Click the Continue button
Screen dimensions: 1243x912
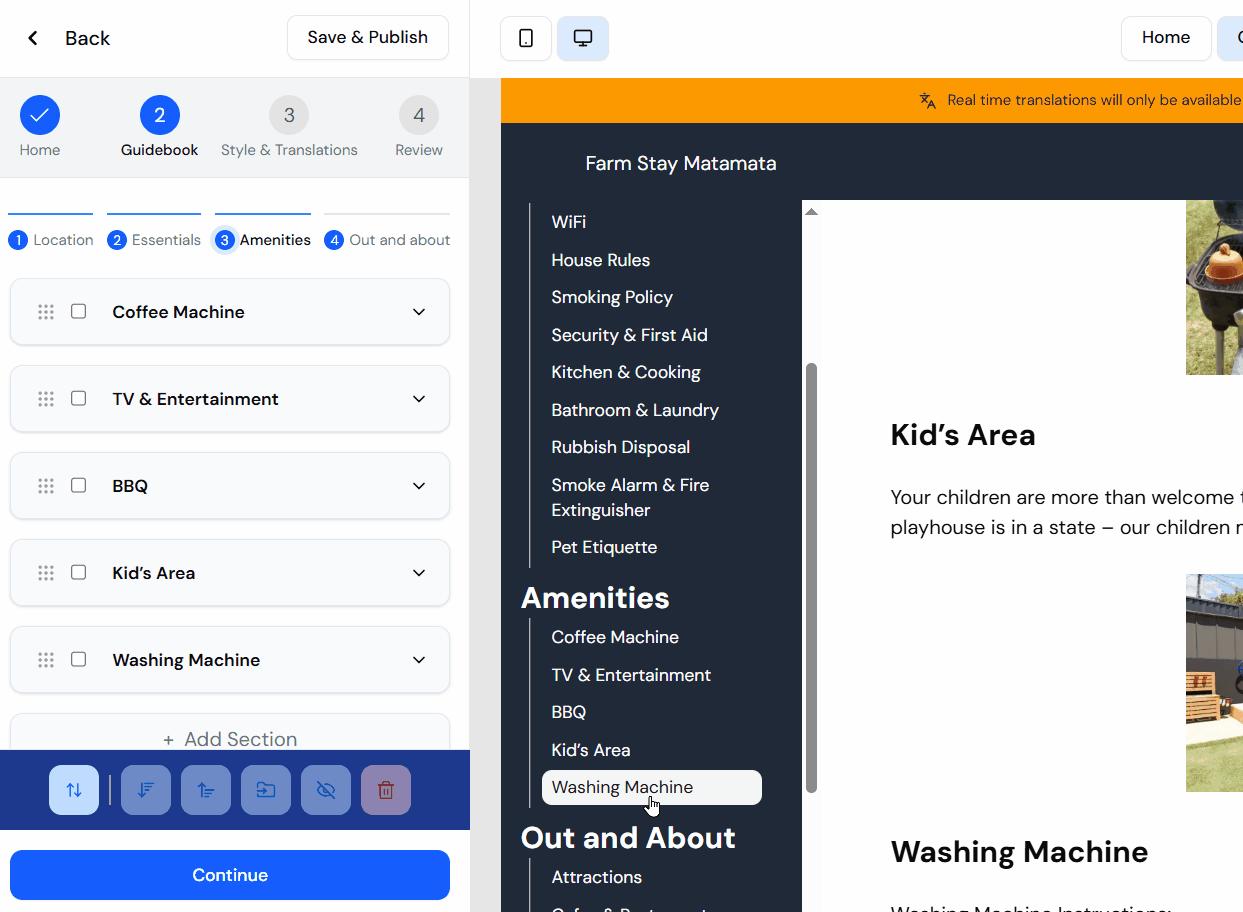[229, 874]
